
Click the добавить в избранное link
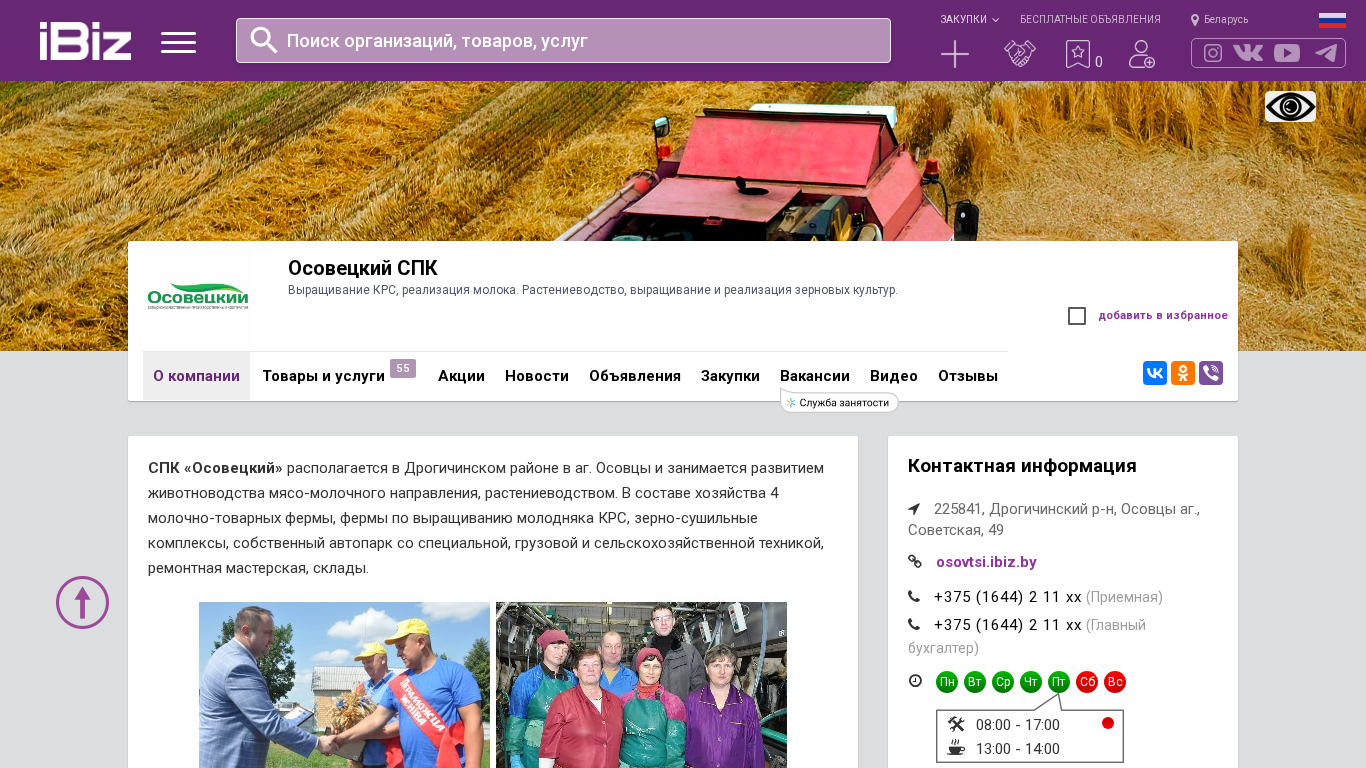click(1163, 316)
